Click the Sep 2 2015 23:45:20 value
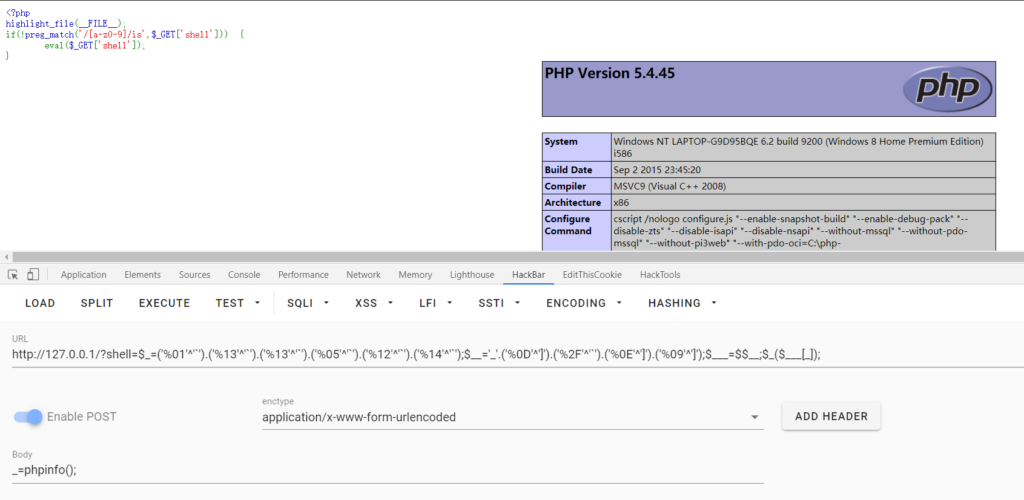 coord(657,170)
